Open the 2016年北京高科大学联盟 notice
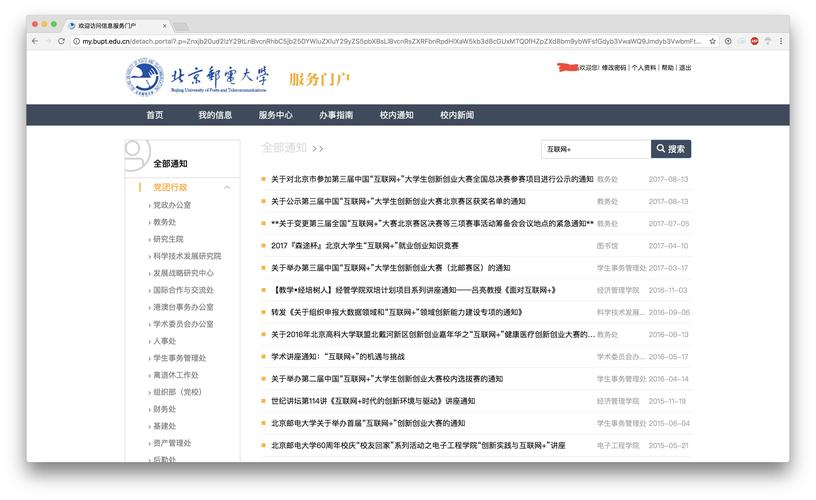816x500 pixels. [x=433, y=335]
